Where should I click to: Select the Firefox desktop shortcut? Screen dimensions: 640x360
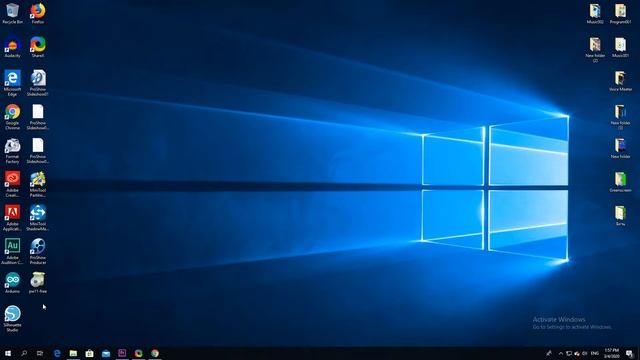click(x=38, y=13)
